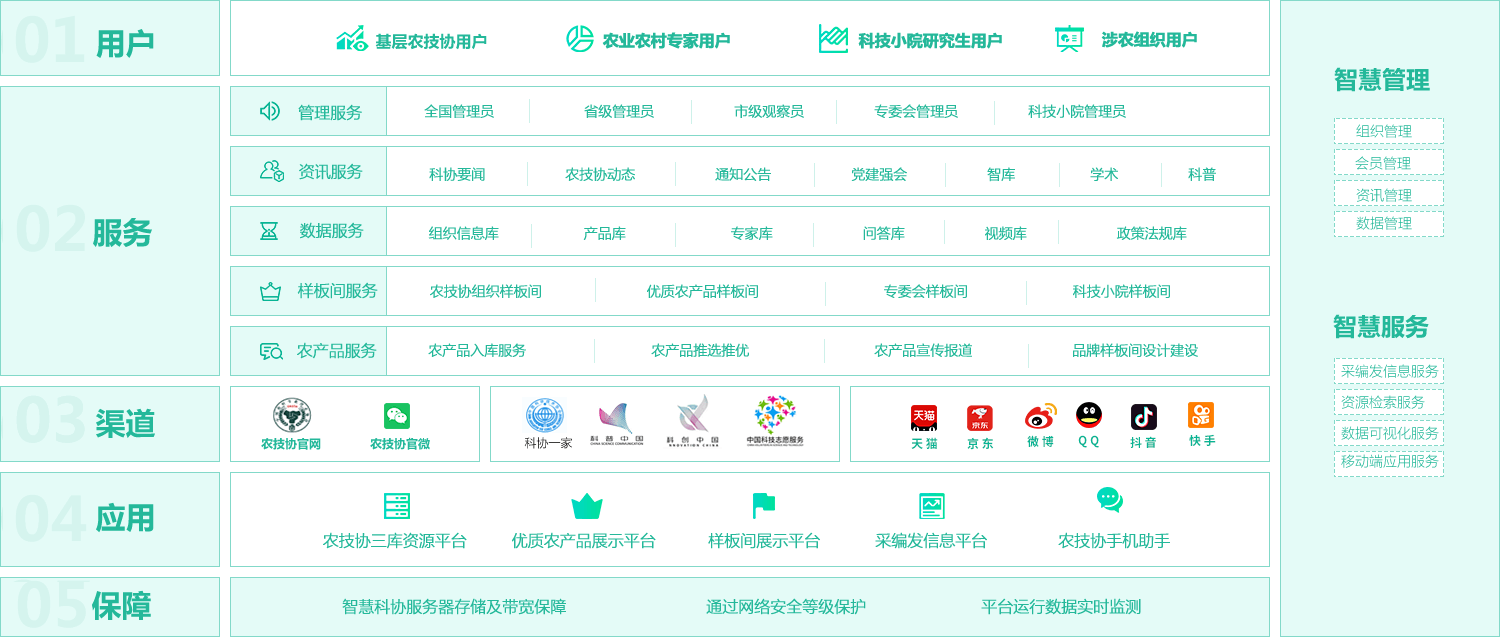This screenshot has width=1500, height=637.
Task: Click the Kuaishou (快手) icon
Action: point(1201,415)
